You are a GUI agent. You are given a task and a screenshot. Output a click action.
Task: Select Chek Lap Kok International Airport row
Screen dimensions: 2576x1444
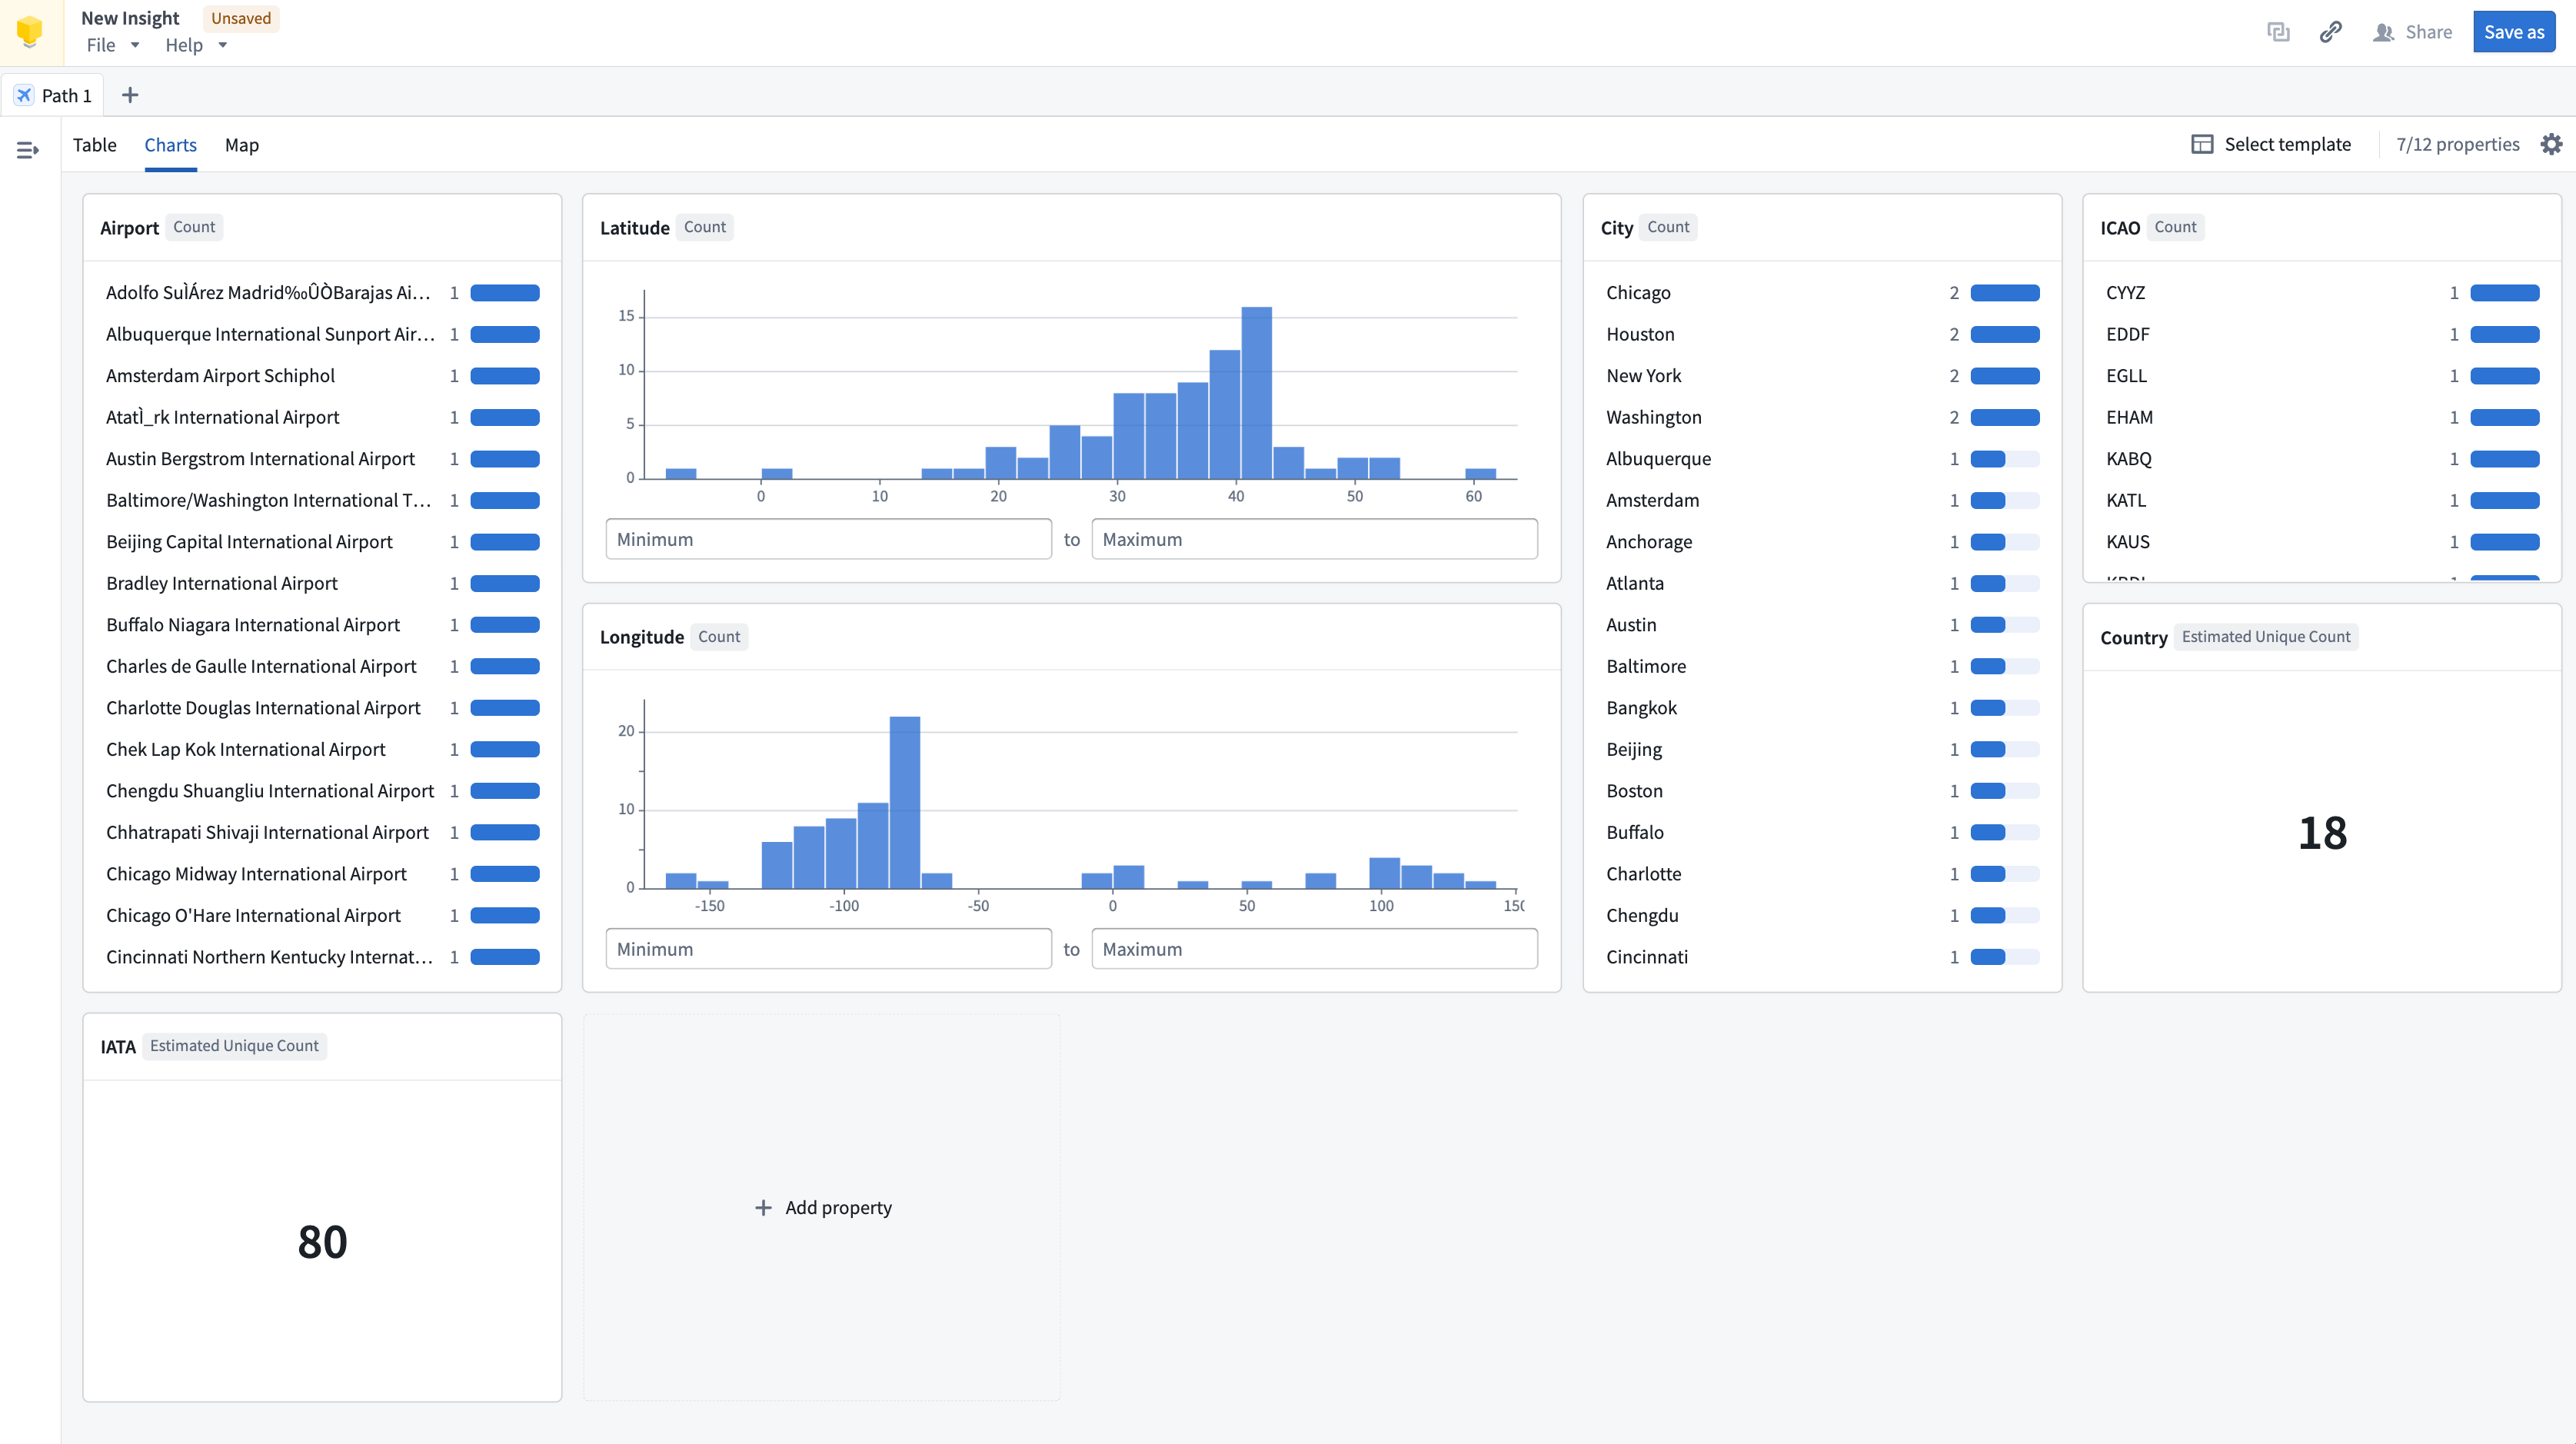coord(322,750)
